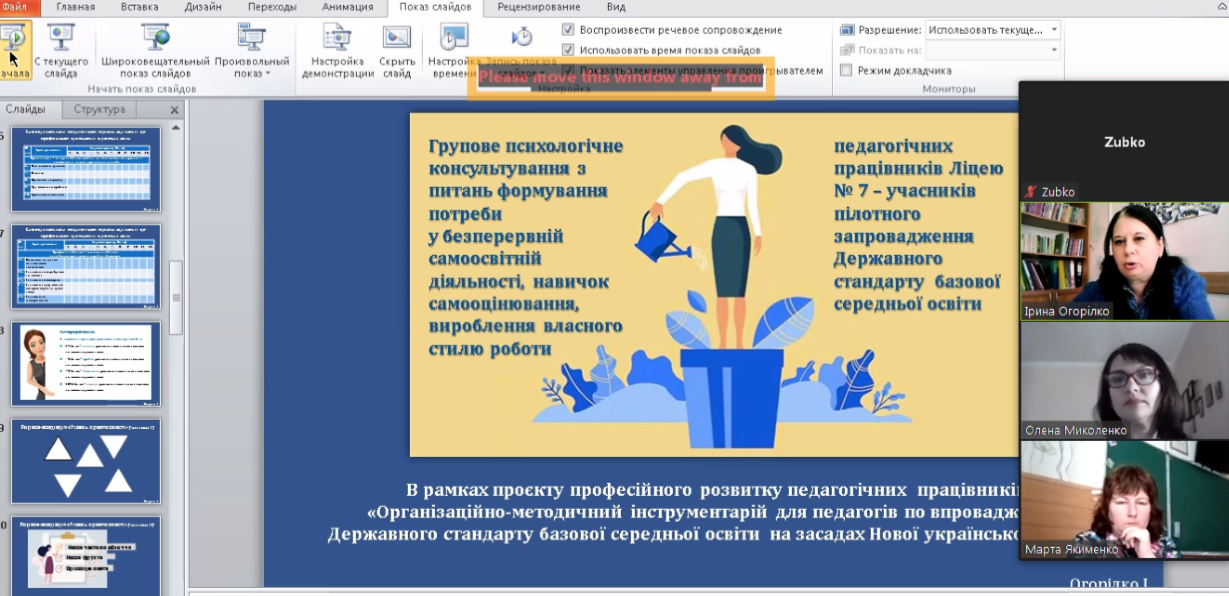Toggle 'Воспроизвести речевое сопровождение' checkbox
The image size is (1229, 596).
(568, 30)
